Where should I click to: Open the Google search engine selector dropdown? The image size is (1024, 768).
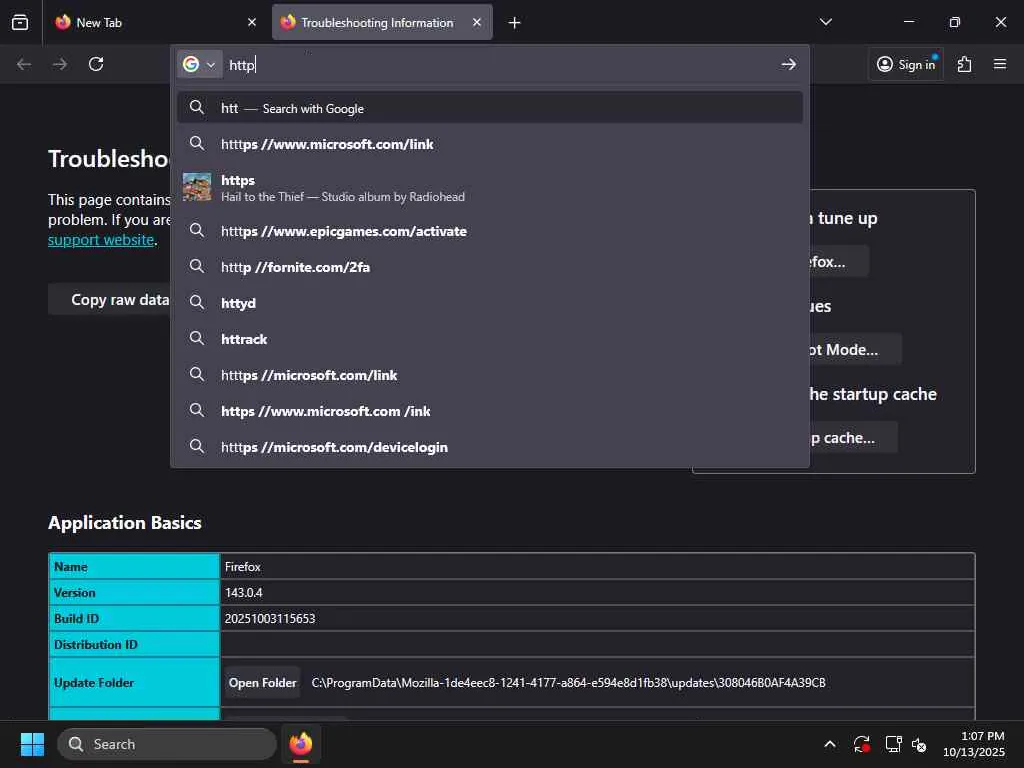(x=199, y=64)
